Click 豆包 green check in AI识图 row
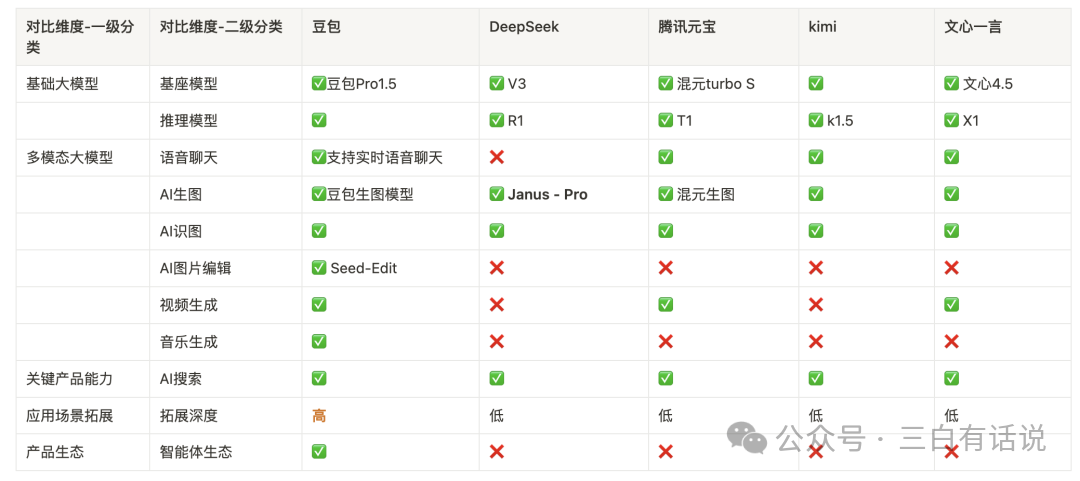Screen dimensions: 1080x481 tap(319, 231)
